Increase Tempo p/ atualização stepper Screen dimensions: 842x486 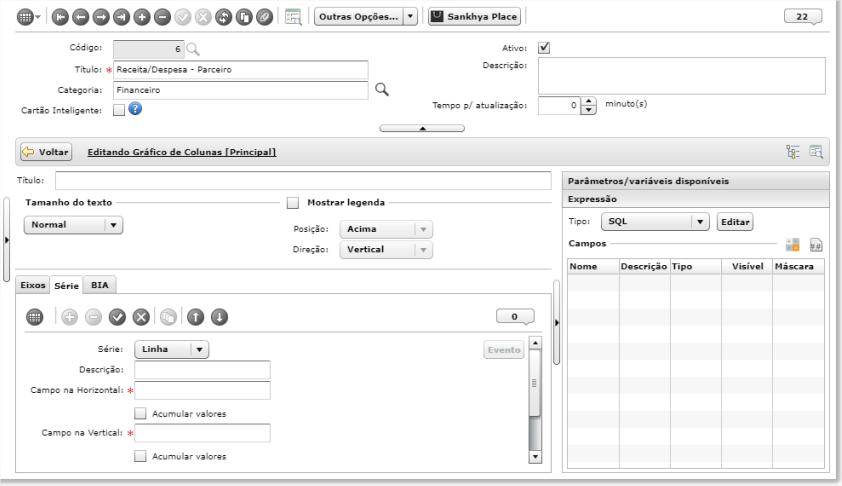tap(589, 101)
